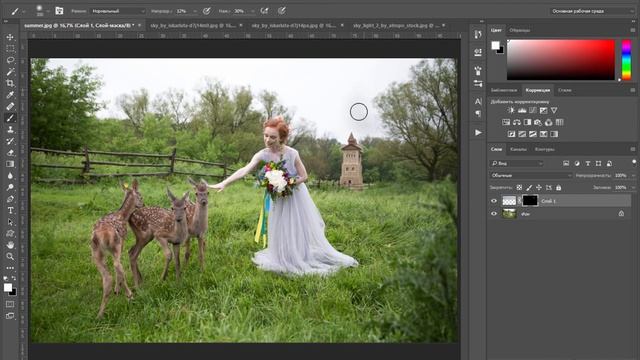Select the Eyedropper tool

10,95
